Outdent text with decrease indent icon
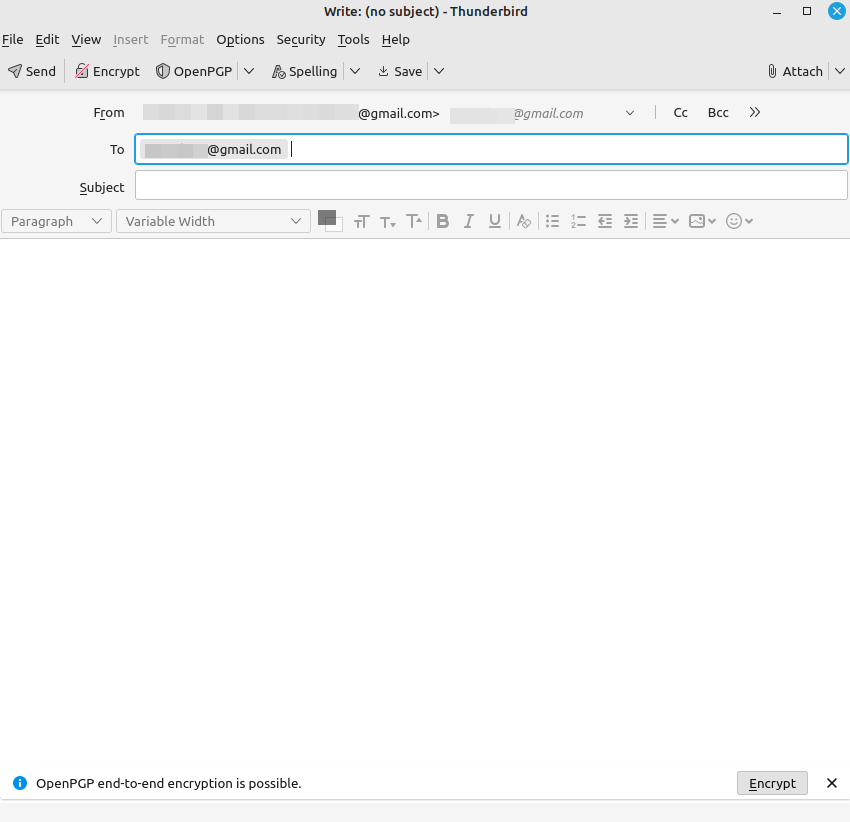The height and width of the screenshot is (822, 850). pos(605,221)
